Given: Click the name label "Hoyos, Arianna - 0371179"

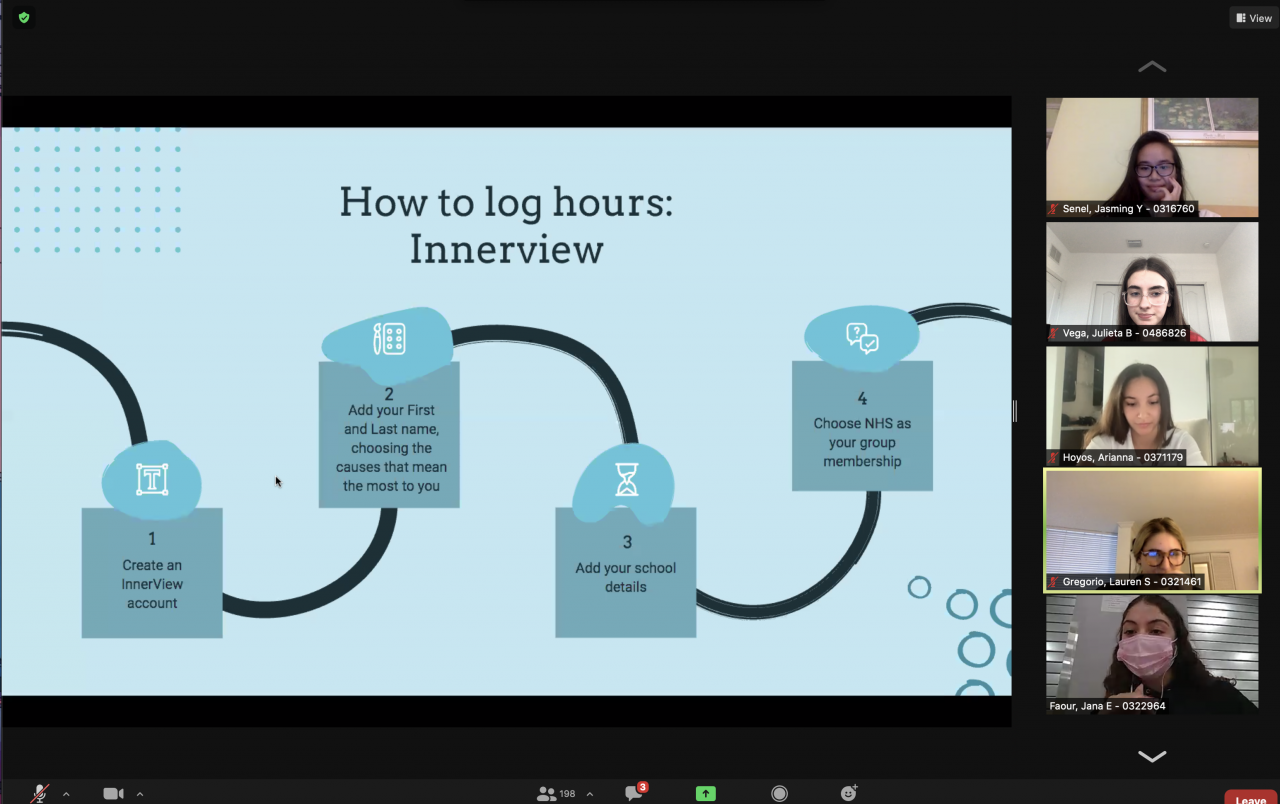Looking at the screenshot, I should [1123, 457].
